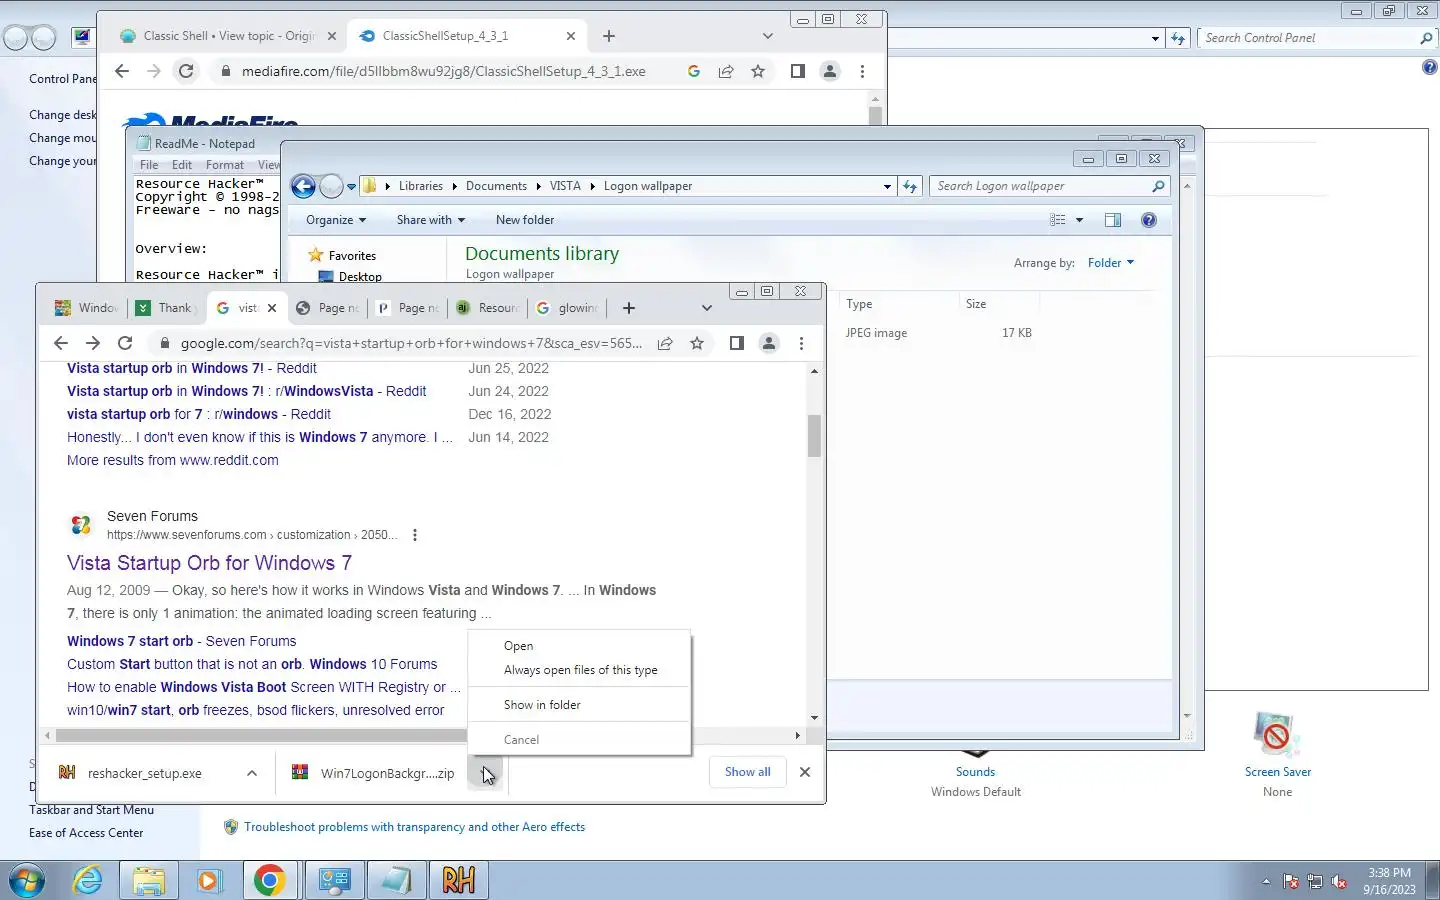
Task: Open Screen Saver settings link
Action: click(1277, 772)
